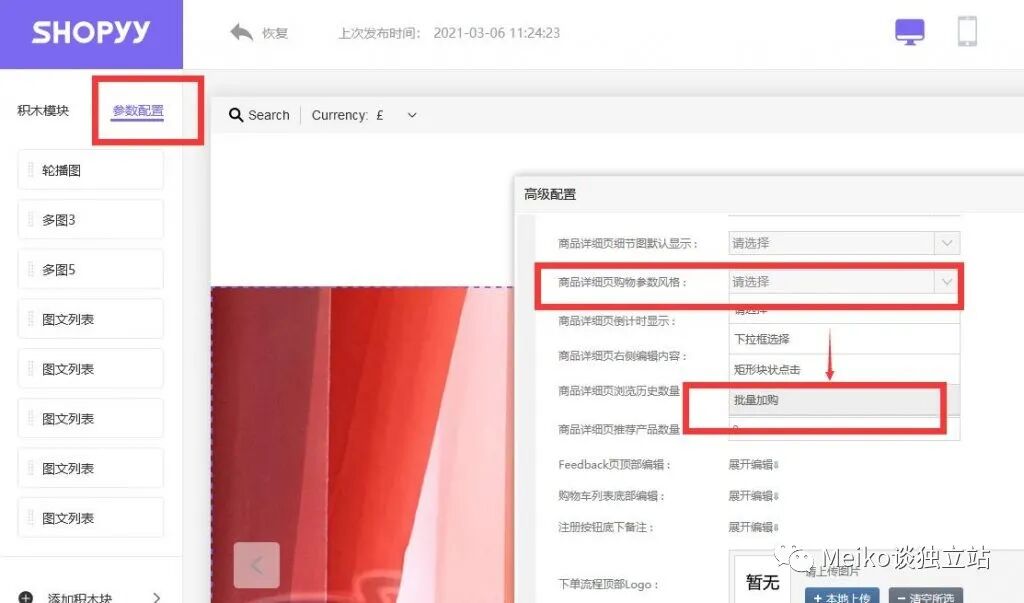Click the SHOPYY logo

(91, 32)
